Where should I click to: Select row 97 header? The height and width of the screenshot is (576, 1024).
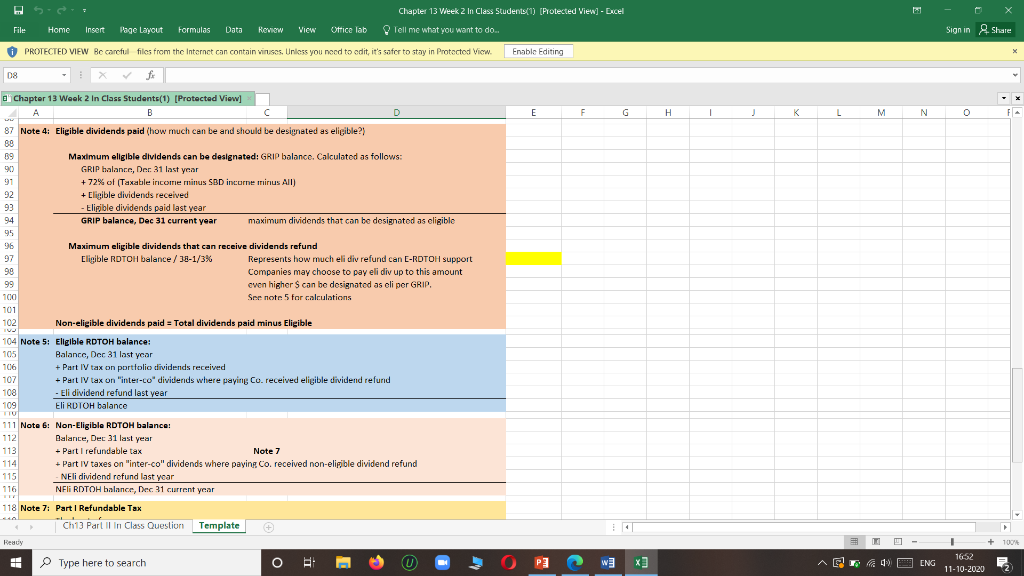(x=9, y=259)
